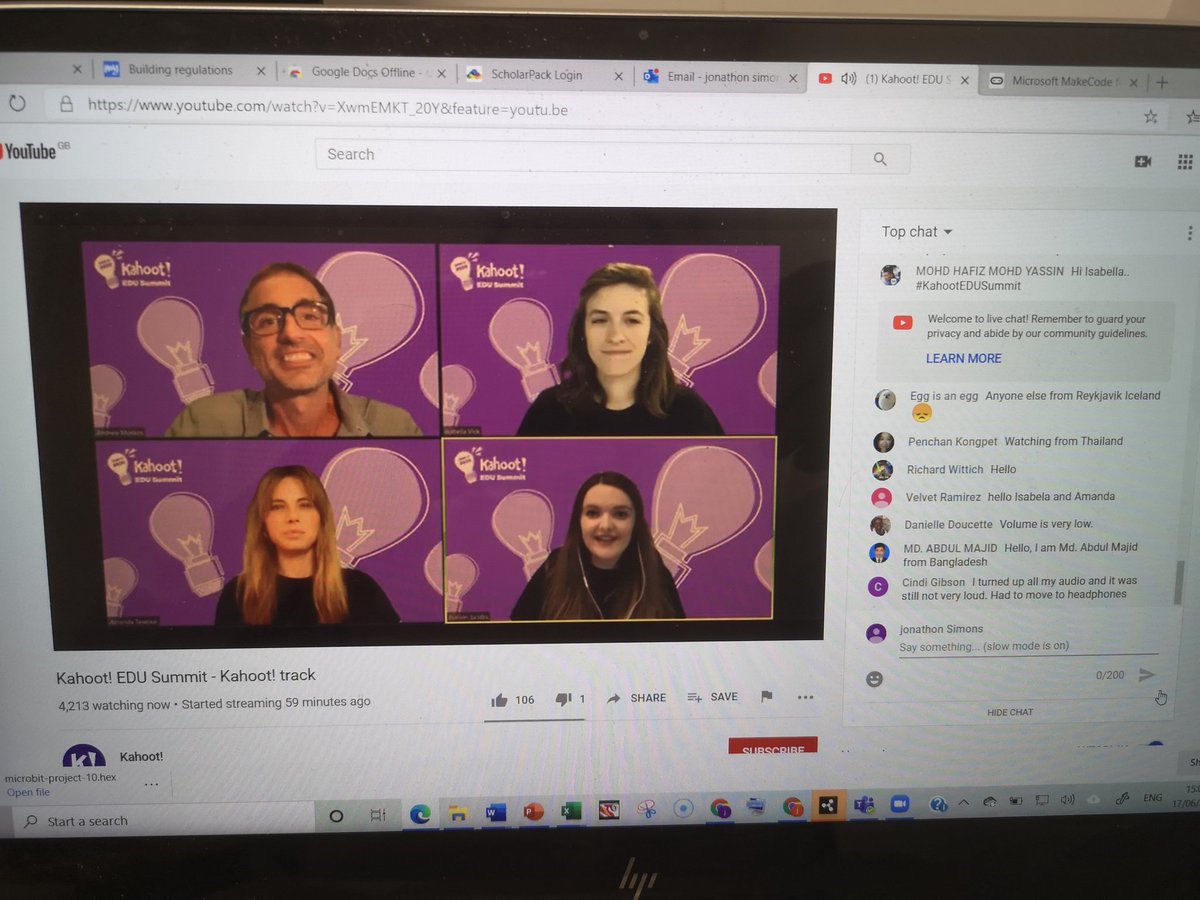Click the send chat message arrow
Screen dimensions: 1200x900
[x=1146, y=674]
